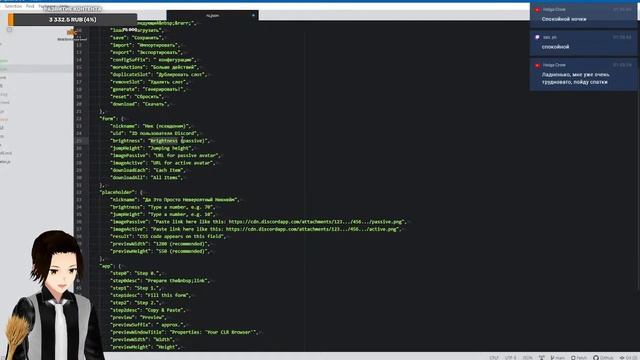This screenshot has width=640, height=360.
Task: Click the donation goal bar 3 332.5 RUB
Action: [73, 20]
